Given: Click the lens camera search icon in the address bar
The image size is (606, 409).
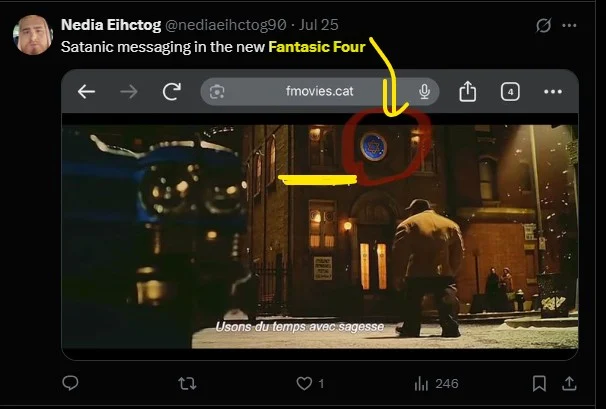Looking at the screenshot, I should coord(217,92).
